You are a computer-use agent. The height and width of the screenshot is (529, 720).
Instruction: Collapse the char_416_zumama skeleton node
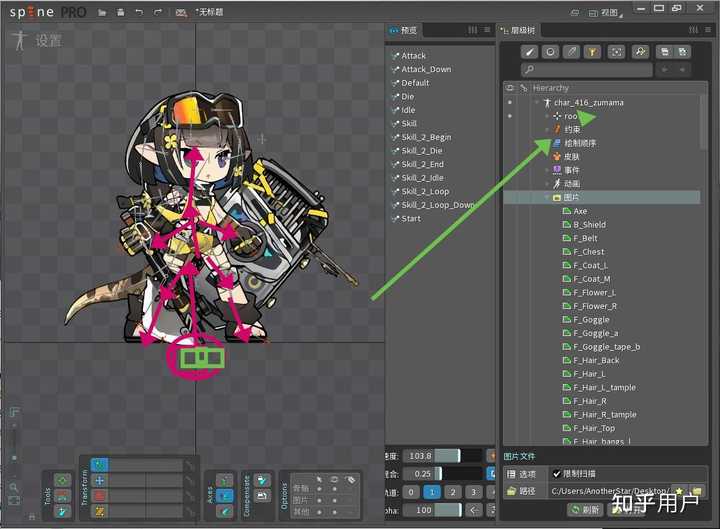pyautogui.click(x=537, y=102)
